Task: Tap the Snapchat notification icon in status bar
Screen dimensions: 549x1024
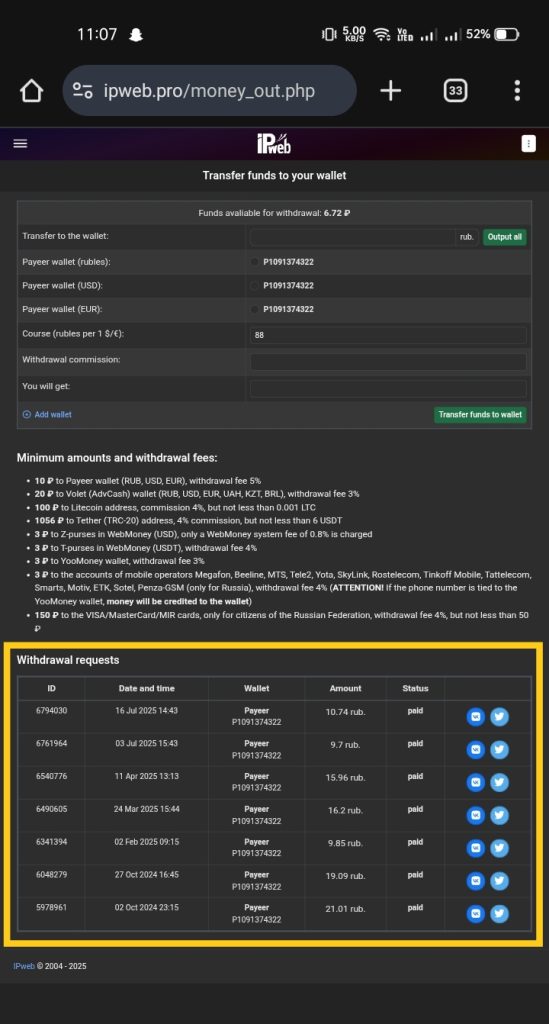Action: 136,34
